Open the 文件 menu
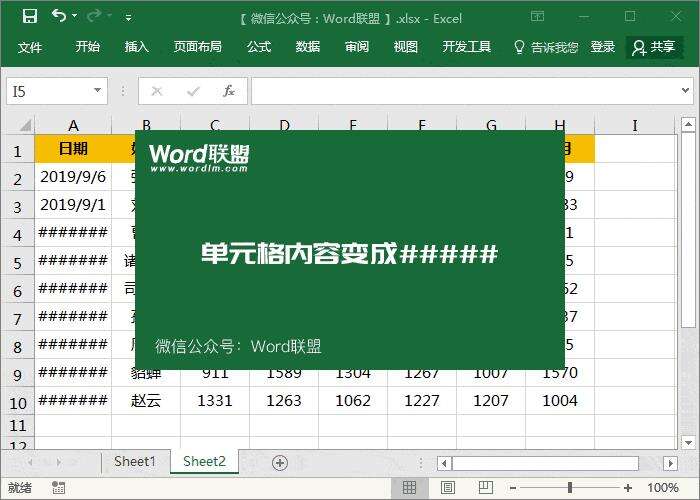This screenshot has height=500, width=700. click(30, 47)
